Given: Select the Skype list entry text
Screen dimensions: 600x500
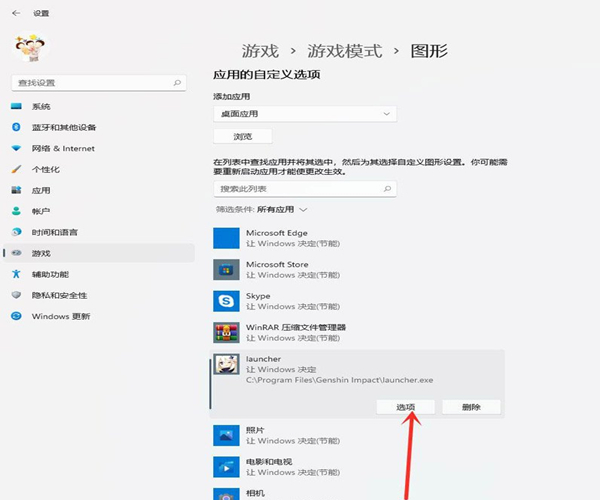Looking at the screenshot, I should [x=258, y=296].
